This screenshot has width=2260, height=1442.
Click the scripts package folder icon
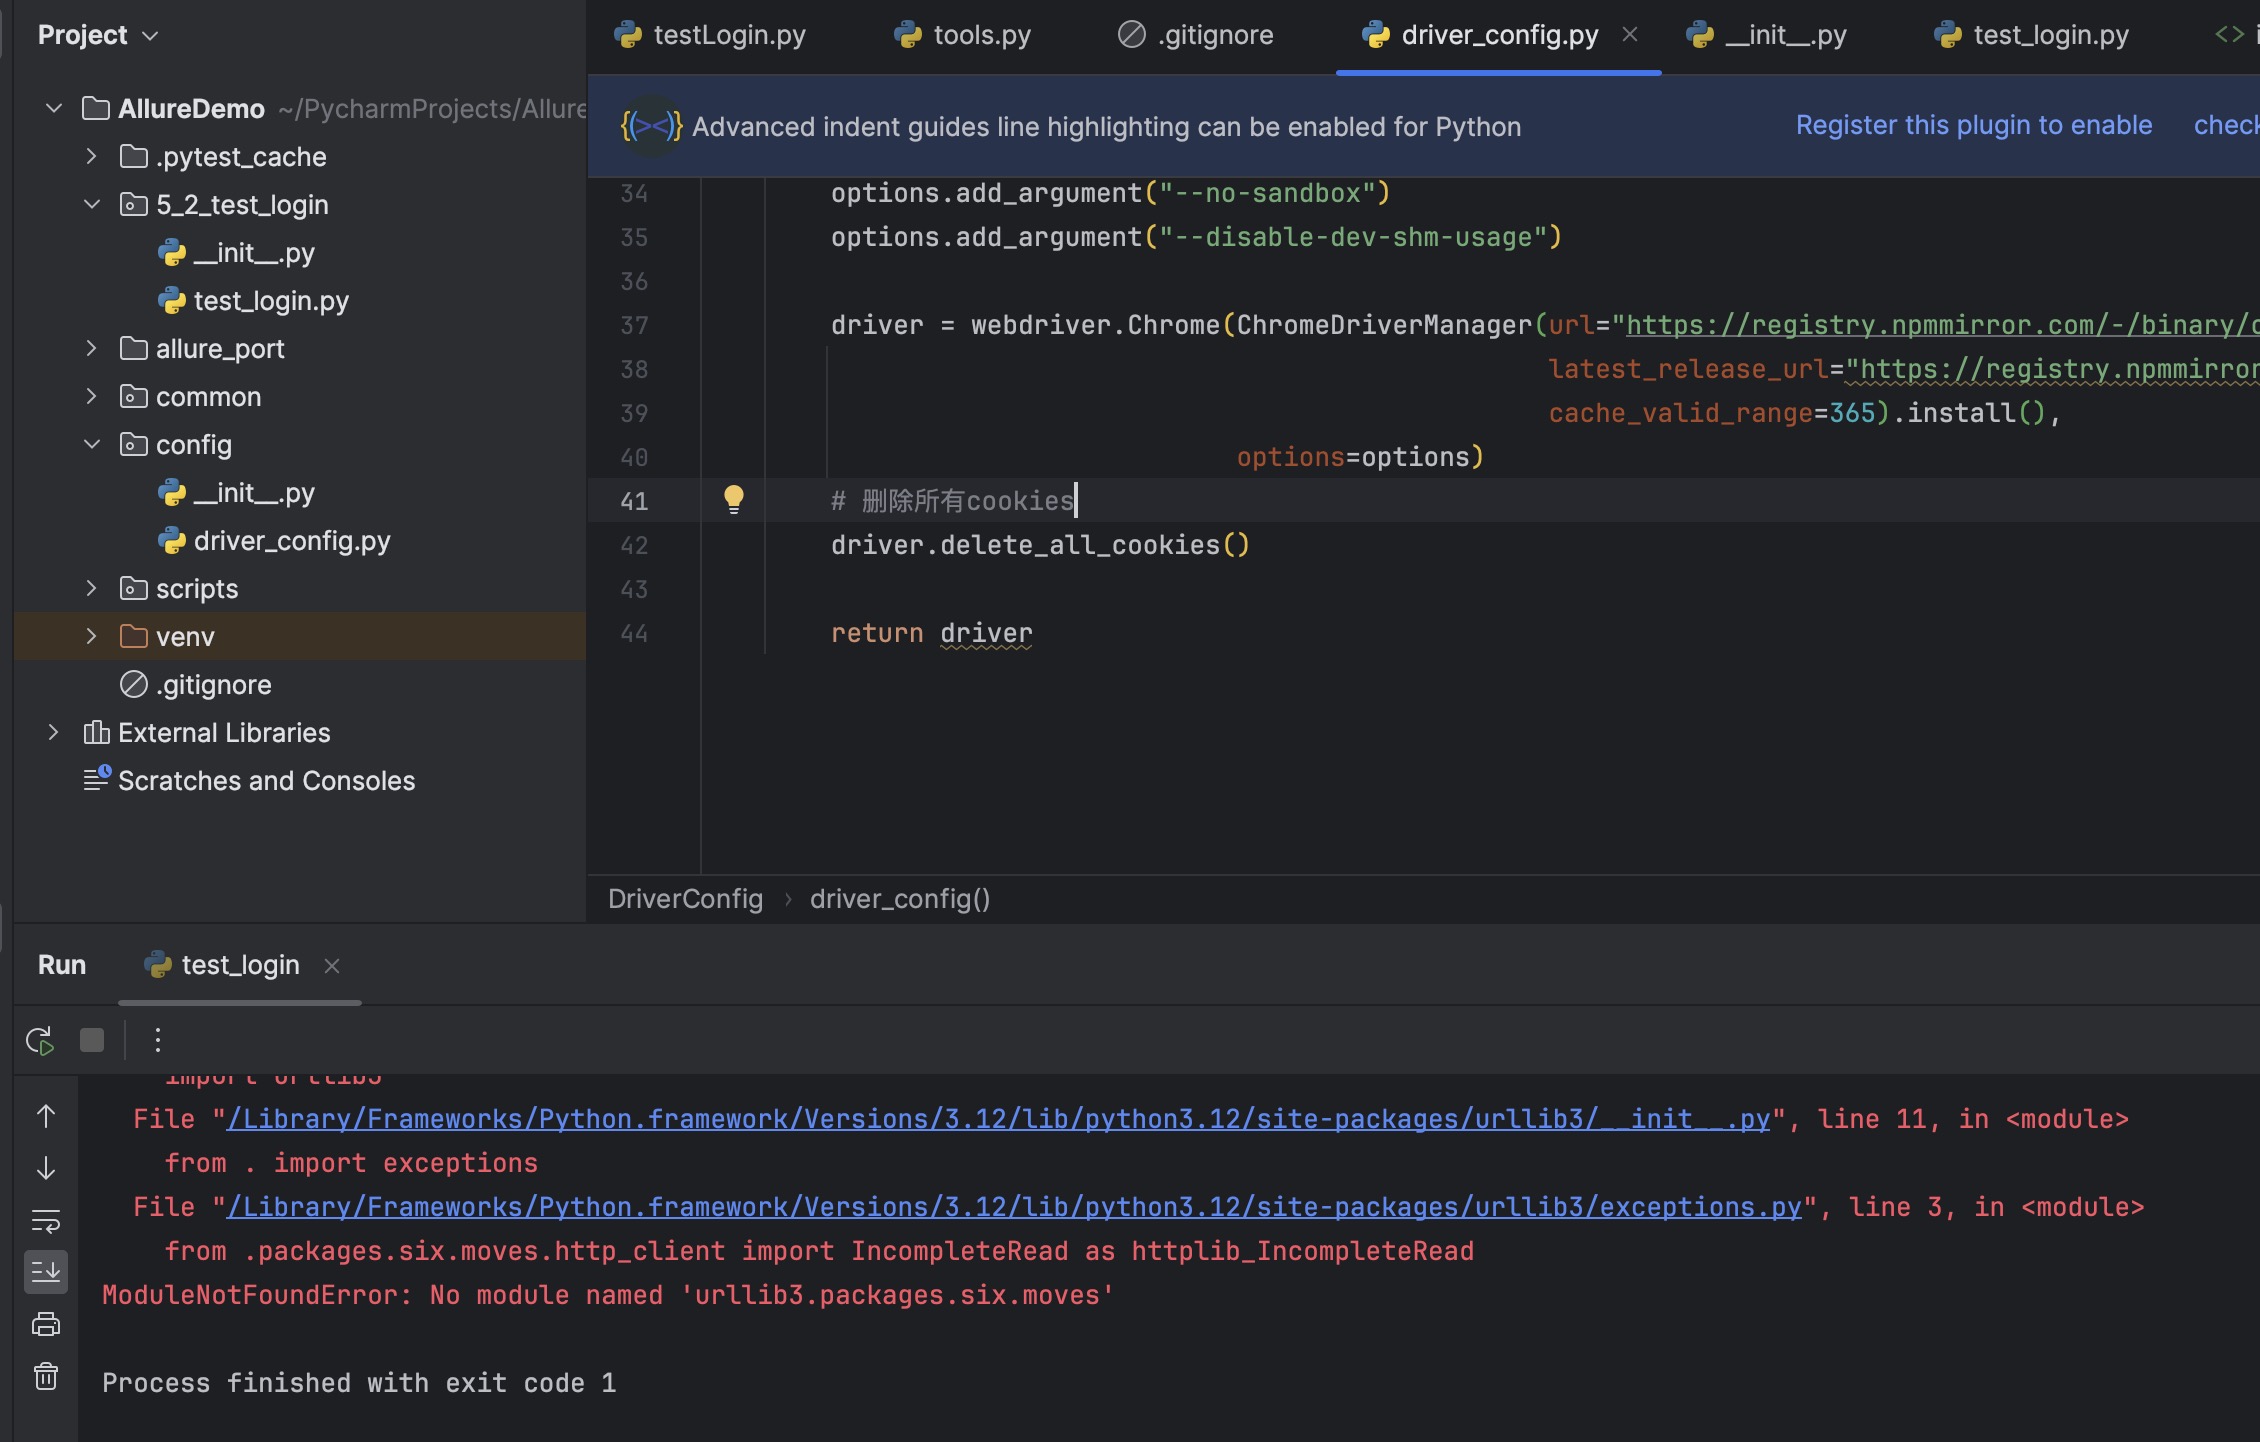[134, 589]
